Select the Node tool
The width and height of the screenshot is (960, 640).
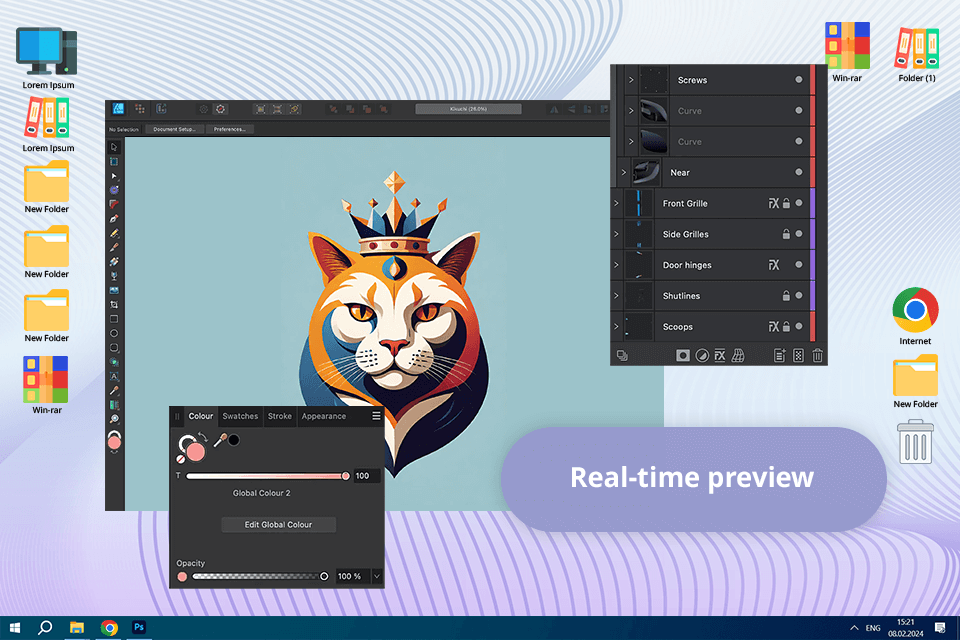point(114,176)
